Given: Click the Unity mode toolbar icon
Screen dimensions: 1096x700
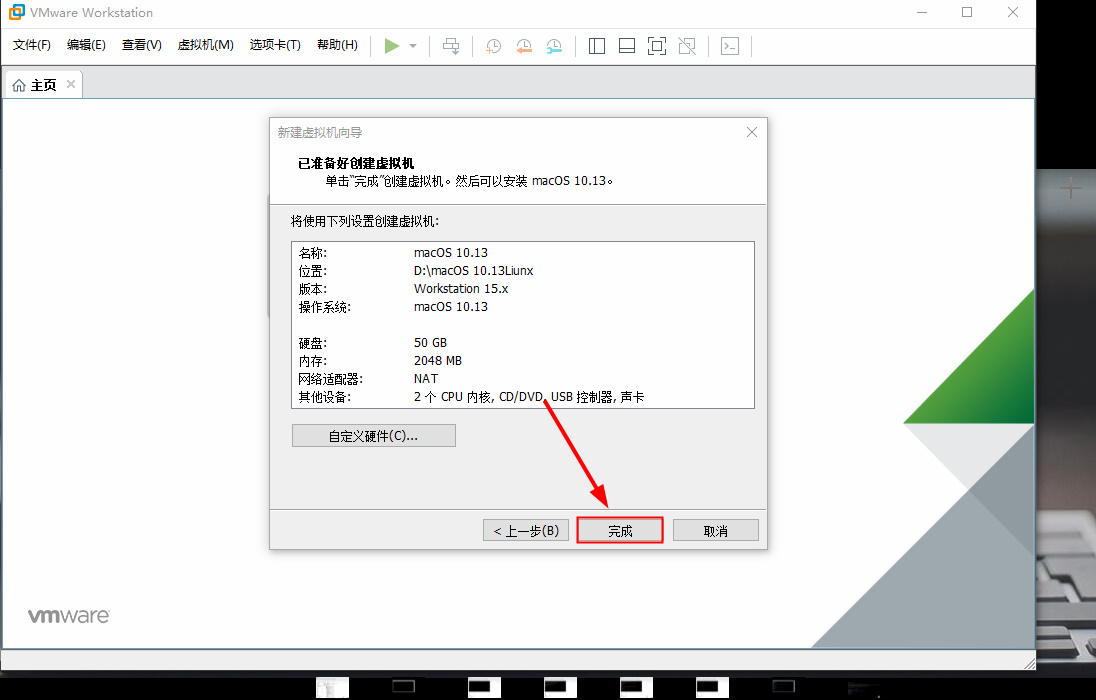Looking at the screenshot, I should point(687,46).
